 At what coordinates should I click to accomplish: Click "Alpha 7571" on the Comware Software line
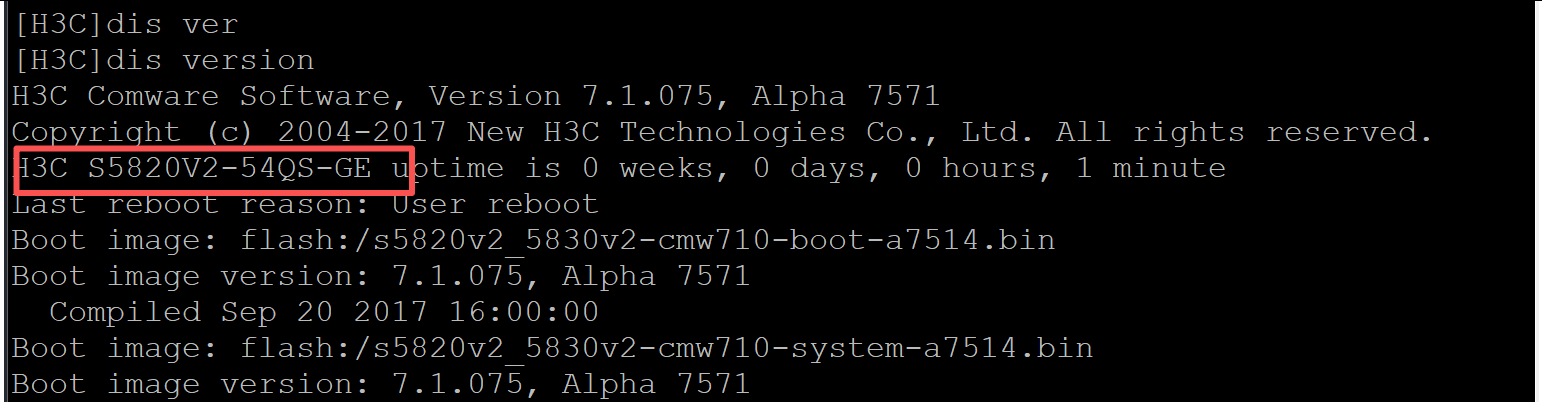click(x=845, y=96)
